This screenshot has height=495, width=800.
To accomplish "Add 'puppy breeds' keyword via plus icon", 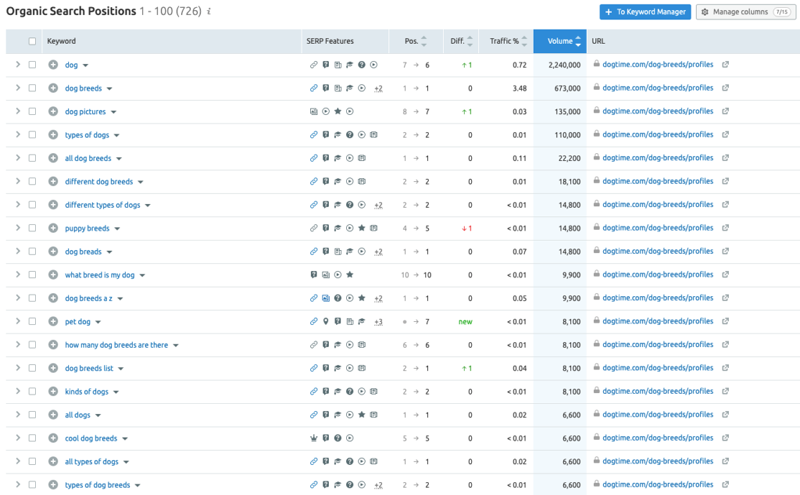I will click(53, 228).
